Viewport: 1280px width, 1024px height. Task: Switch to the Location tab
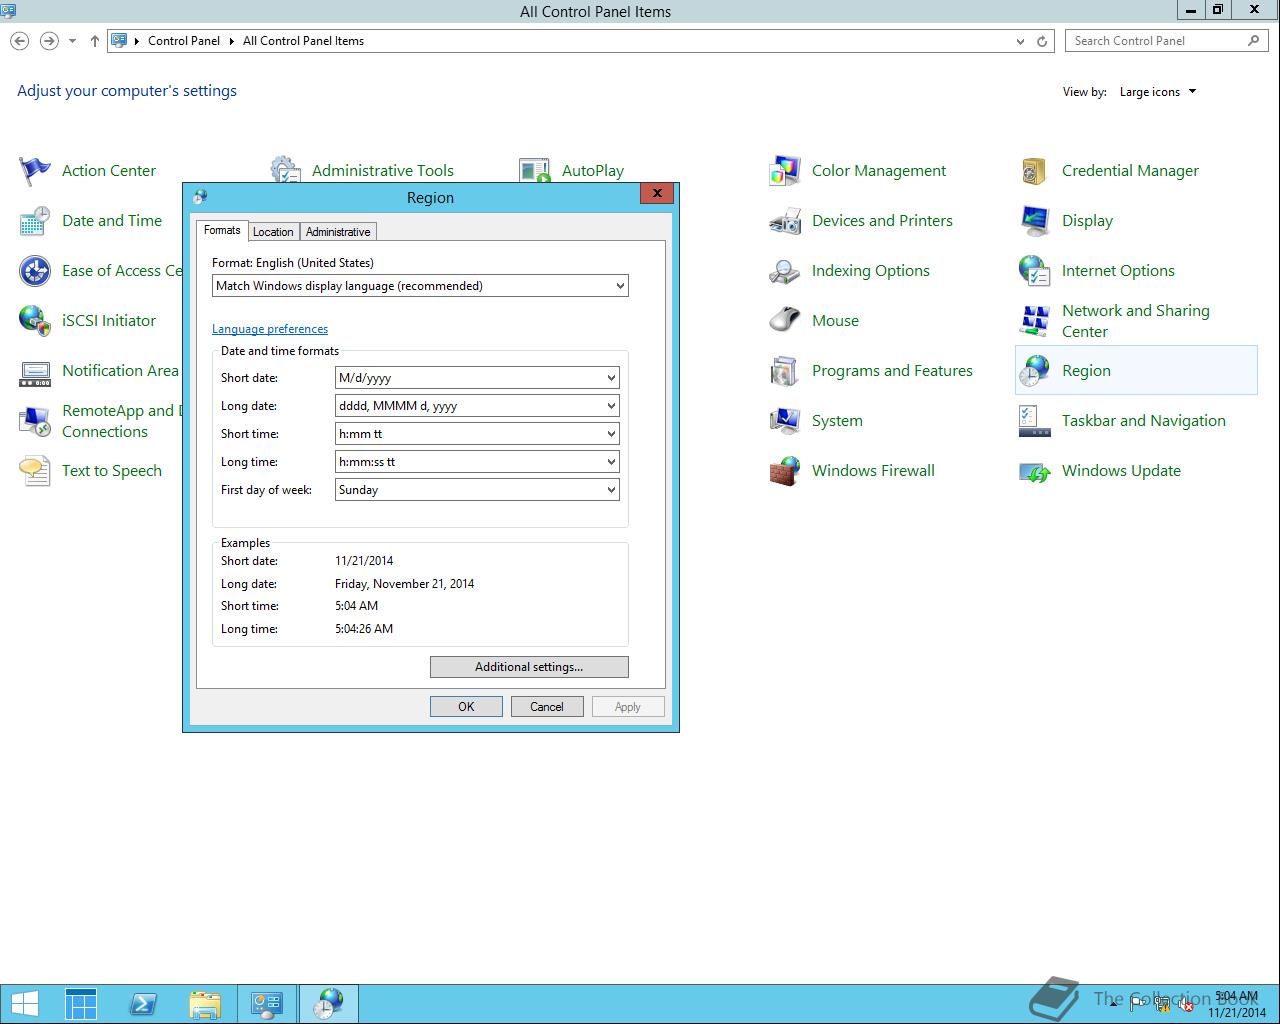pyautogui.click(x=273, y=232)
